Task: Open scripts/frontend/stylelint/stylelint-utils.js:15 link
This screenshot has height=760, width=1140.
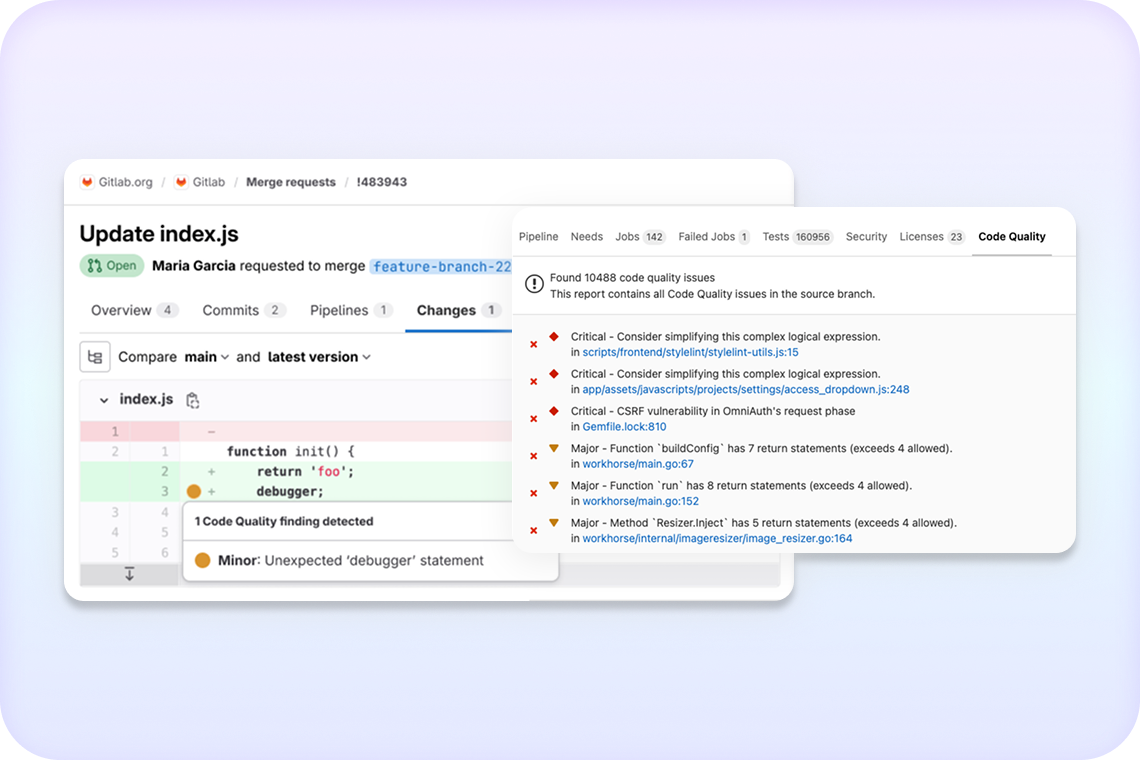Action: click(691, 352)
